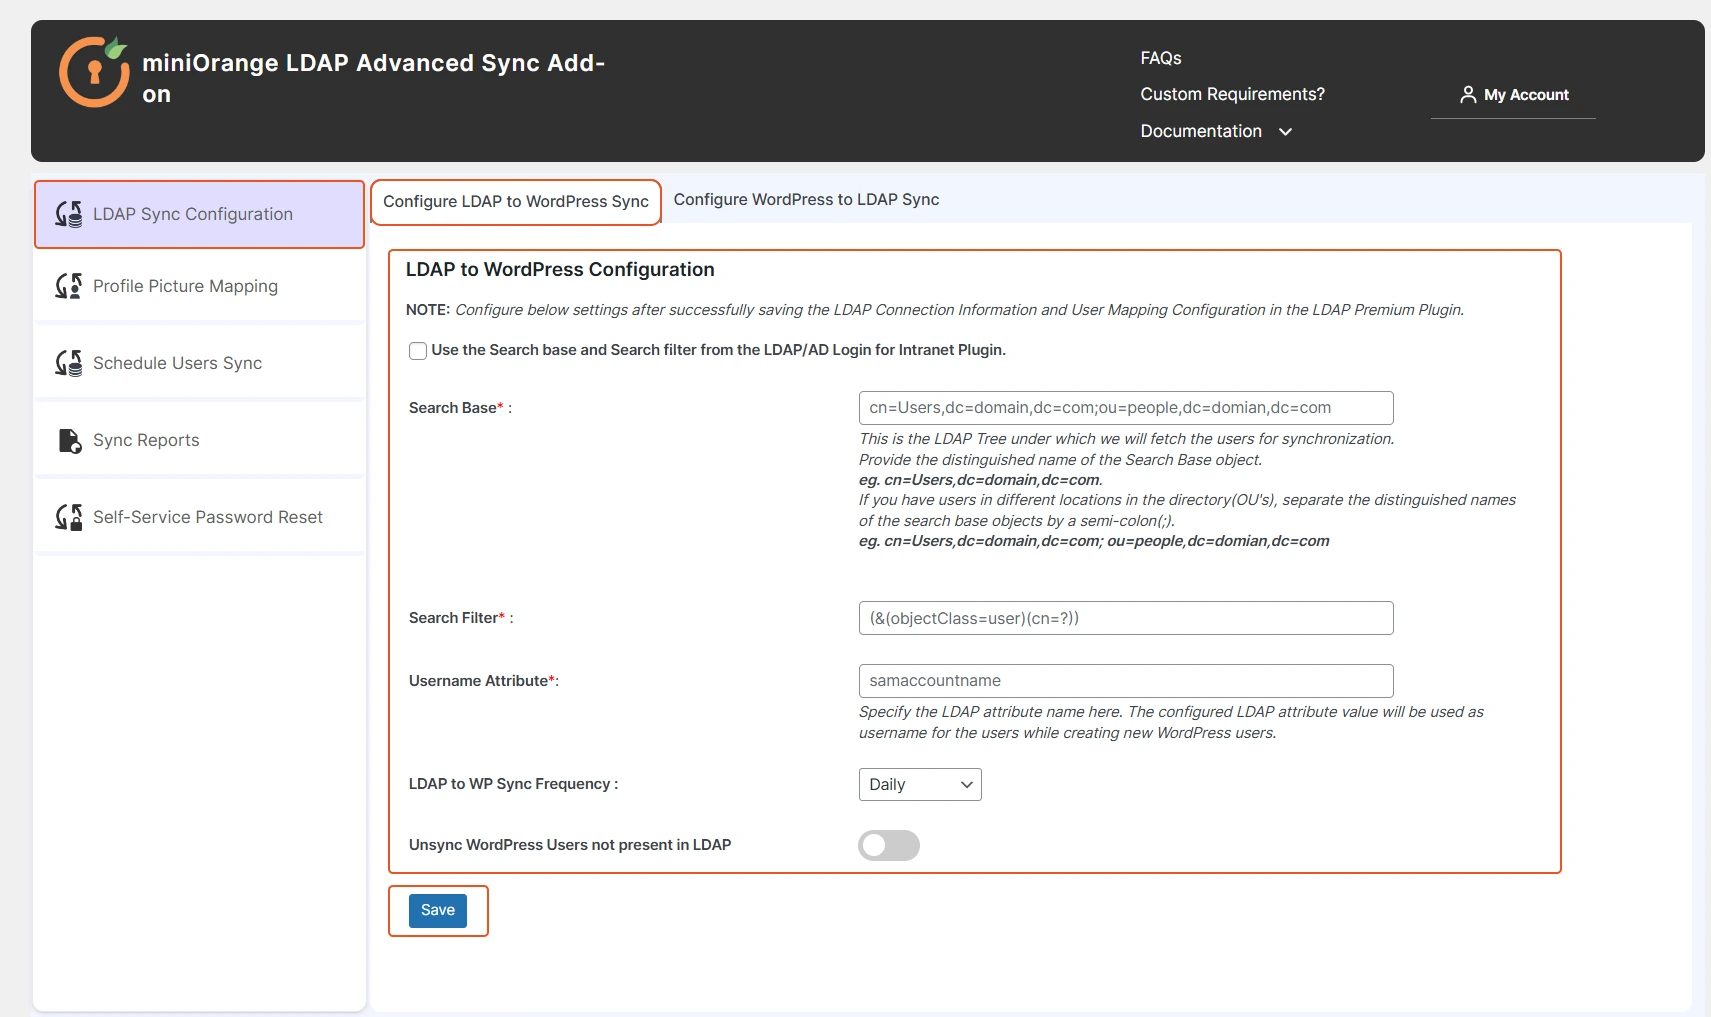Toggle Unsync WordPress Users switch
The height and width of the screenshot is (1017, 1711).
point(889,845)
